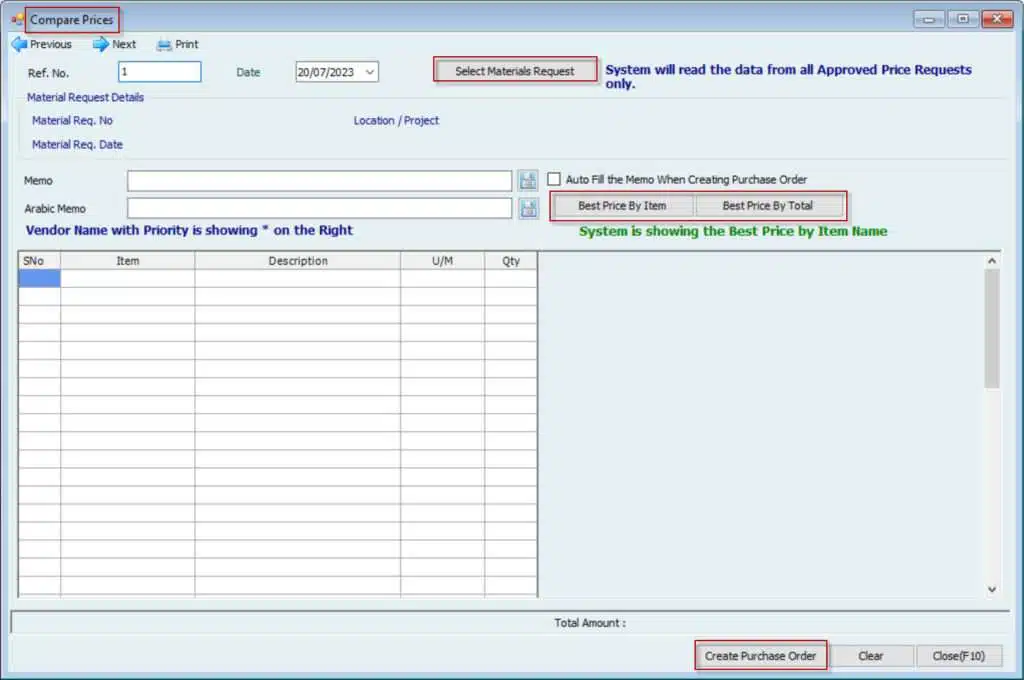The height and width of the screenshot is (680, 1024).
Task: Enable Auto Fill the Memo checkbox
Action: coord(554,179)
